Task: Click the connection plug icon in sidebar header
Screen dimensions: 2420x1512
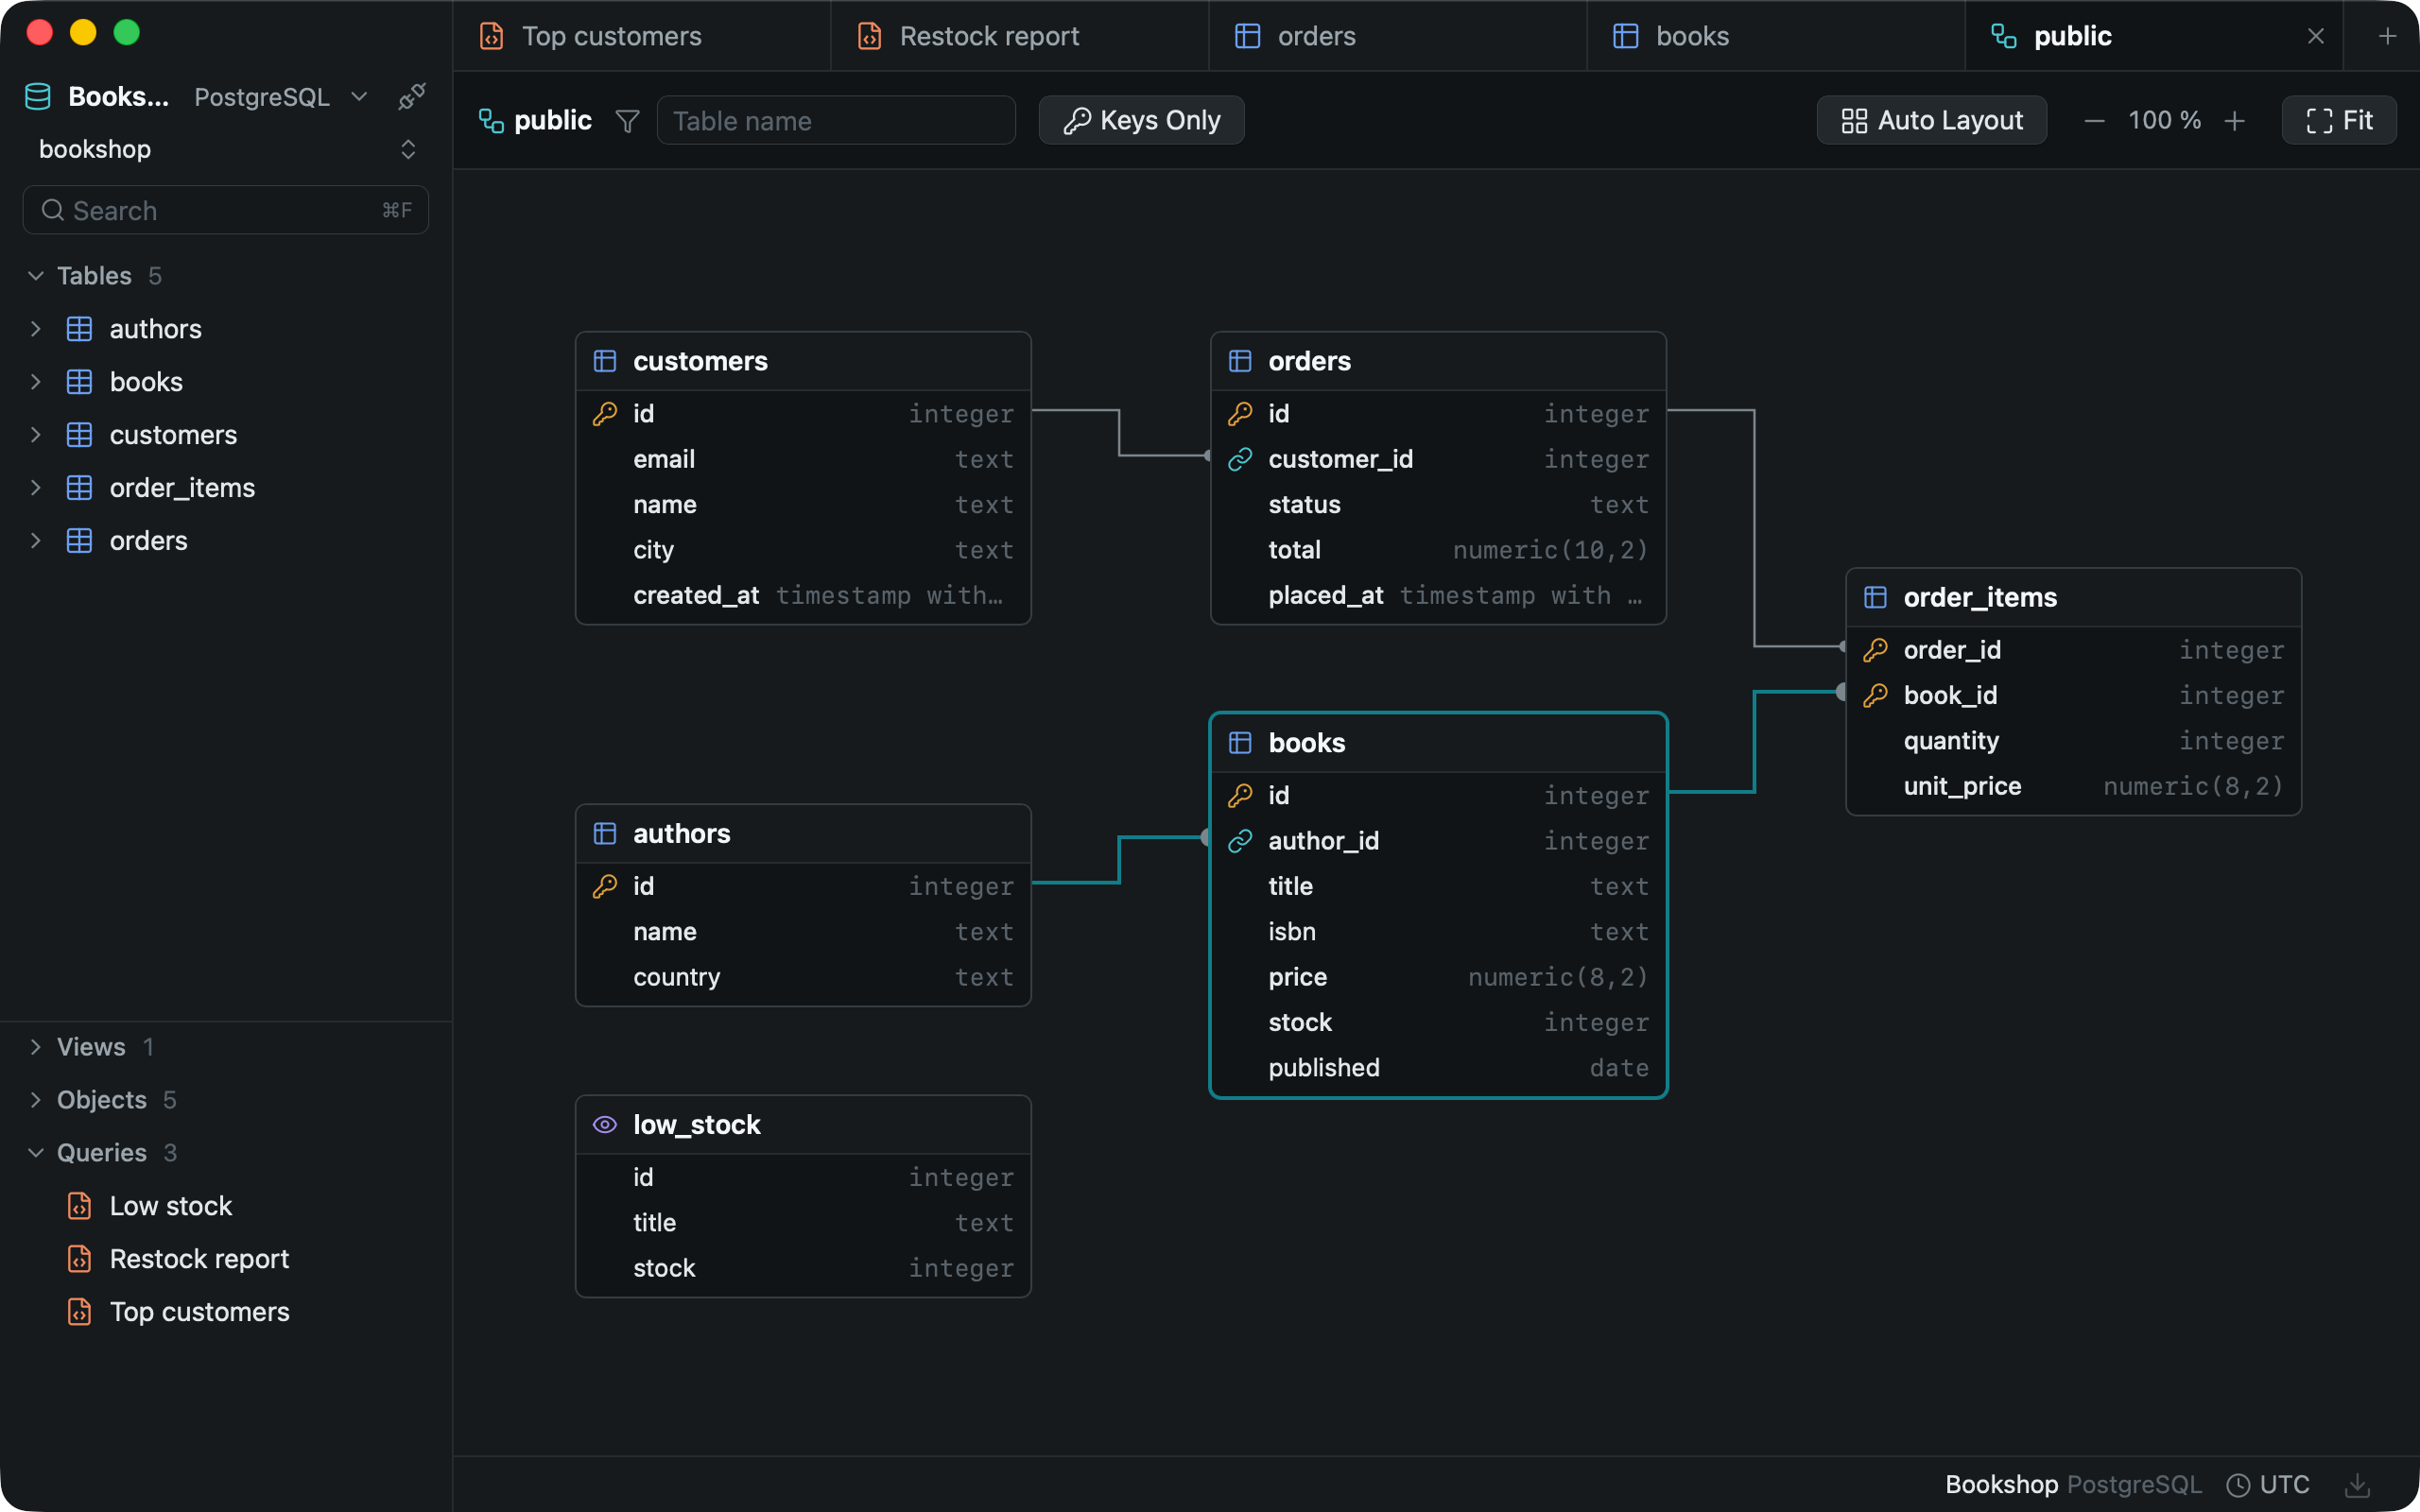Action: 411,97
